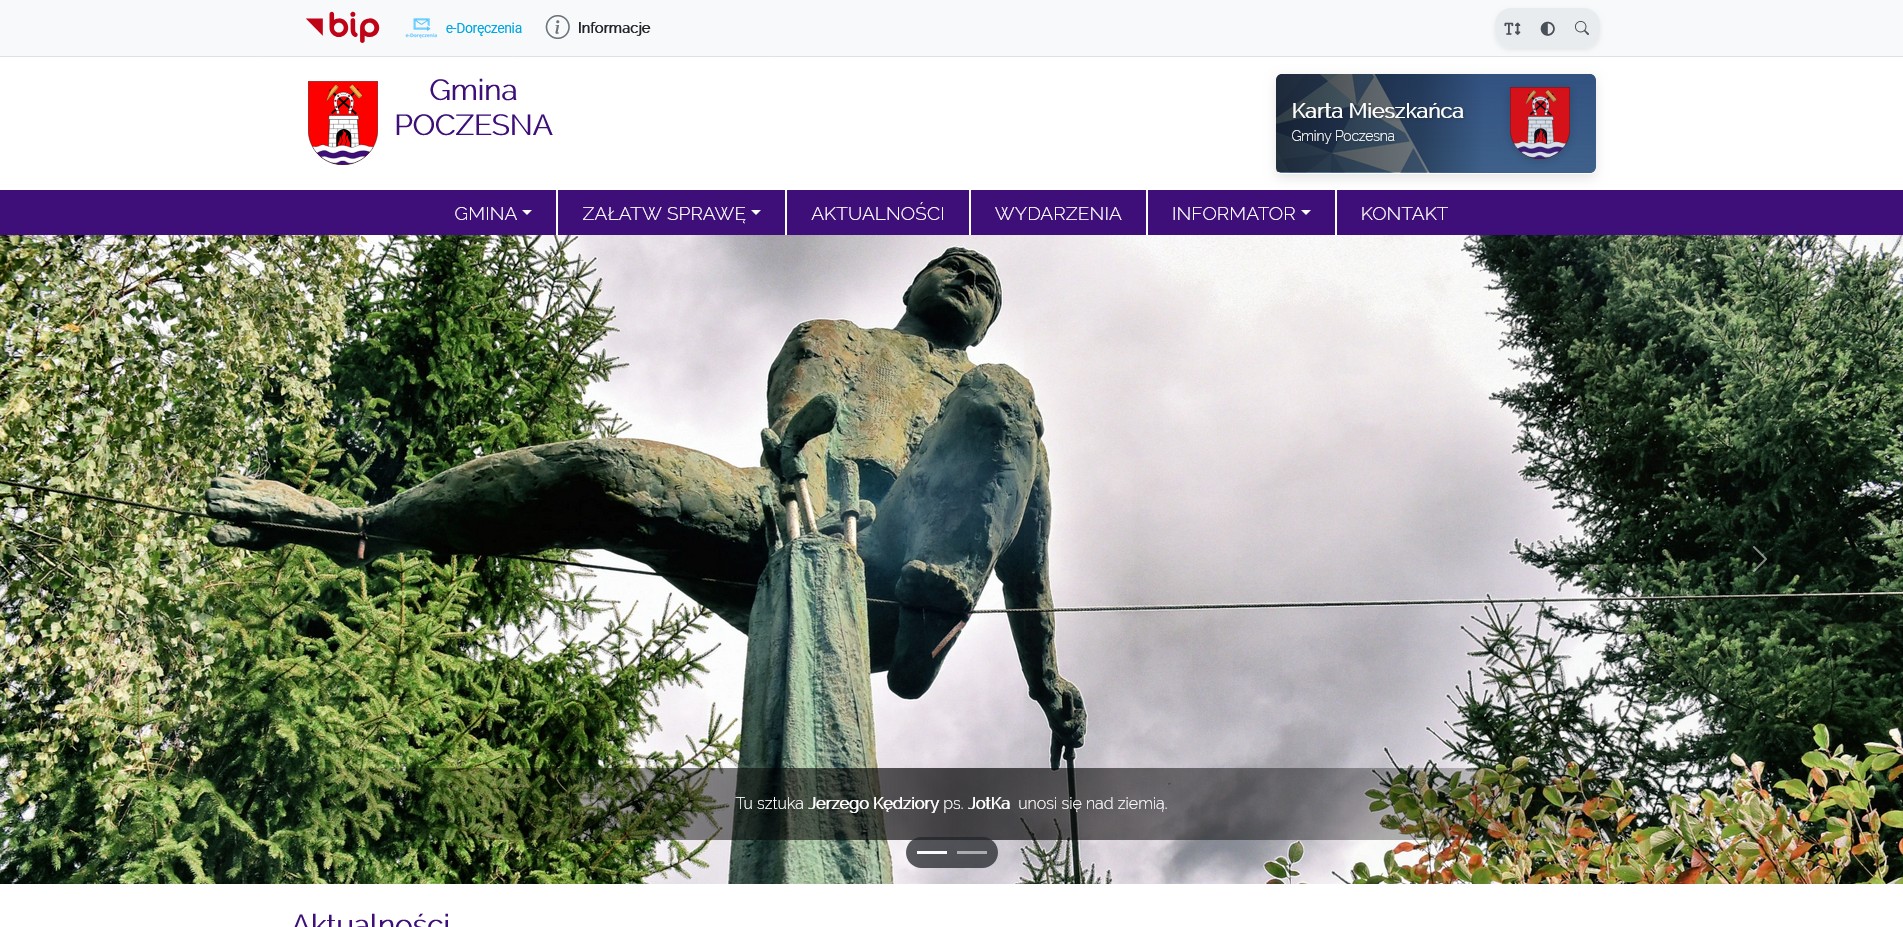Go to next carousel slide arrow
Screen dimensions: 1903x927
tap(1759, 559)
